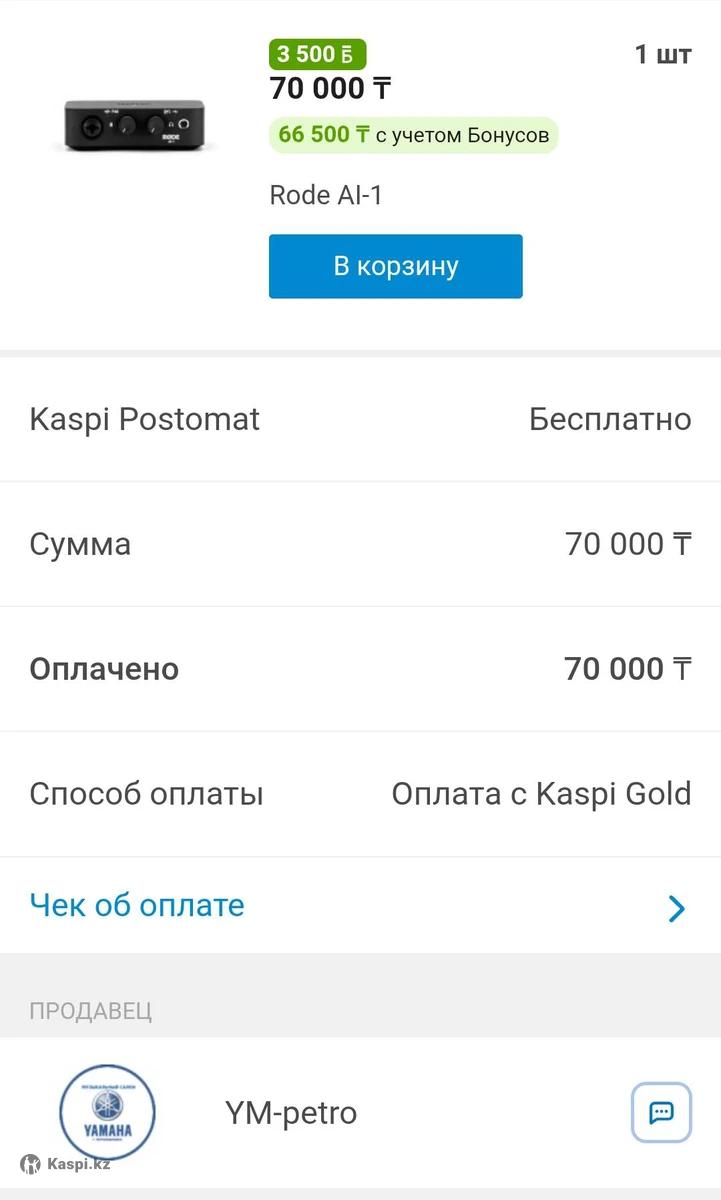Tap the green 3 500 bonus badge
The width and height of the screenshot is (721, 1200).
317,54
